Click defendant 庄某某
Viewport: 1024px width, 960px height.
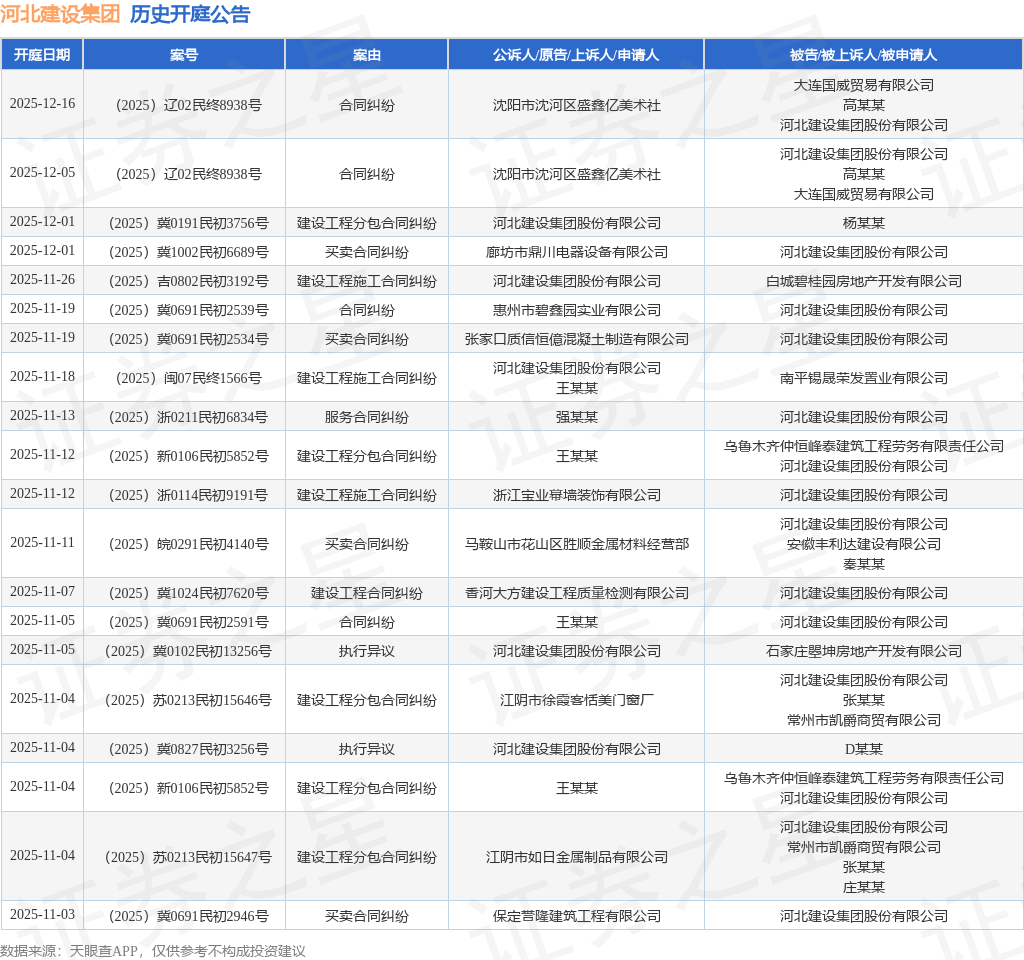point(863,887)
